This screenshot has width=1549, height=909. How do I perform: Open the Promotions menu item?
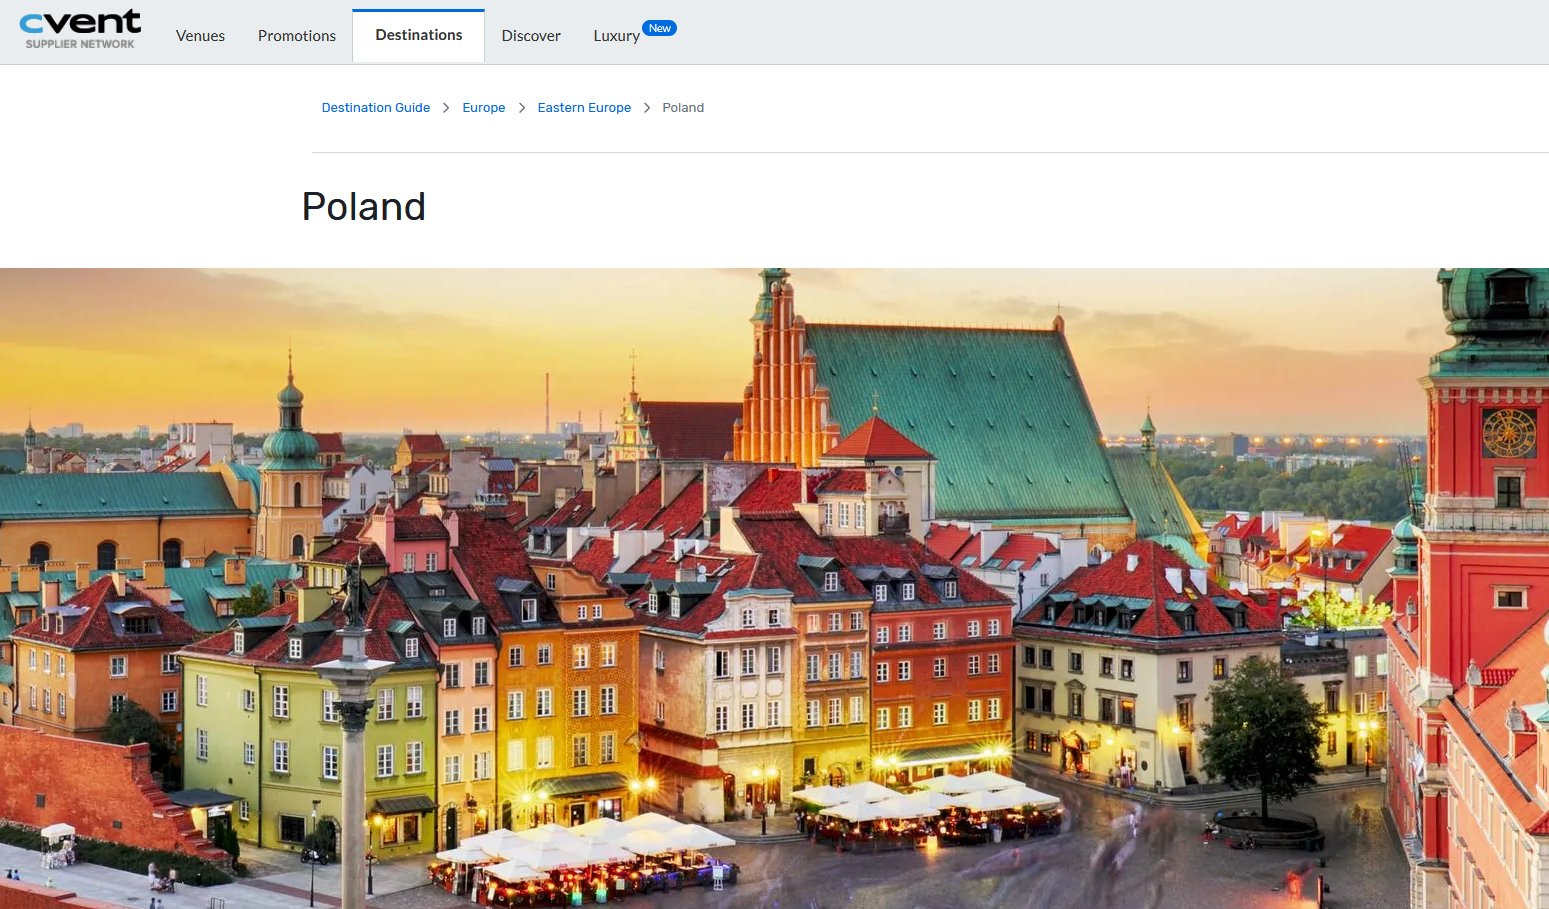click(x=297, y=36)
